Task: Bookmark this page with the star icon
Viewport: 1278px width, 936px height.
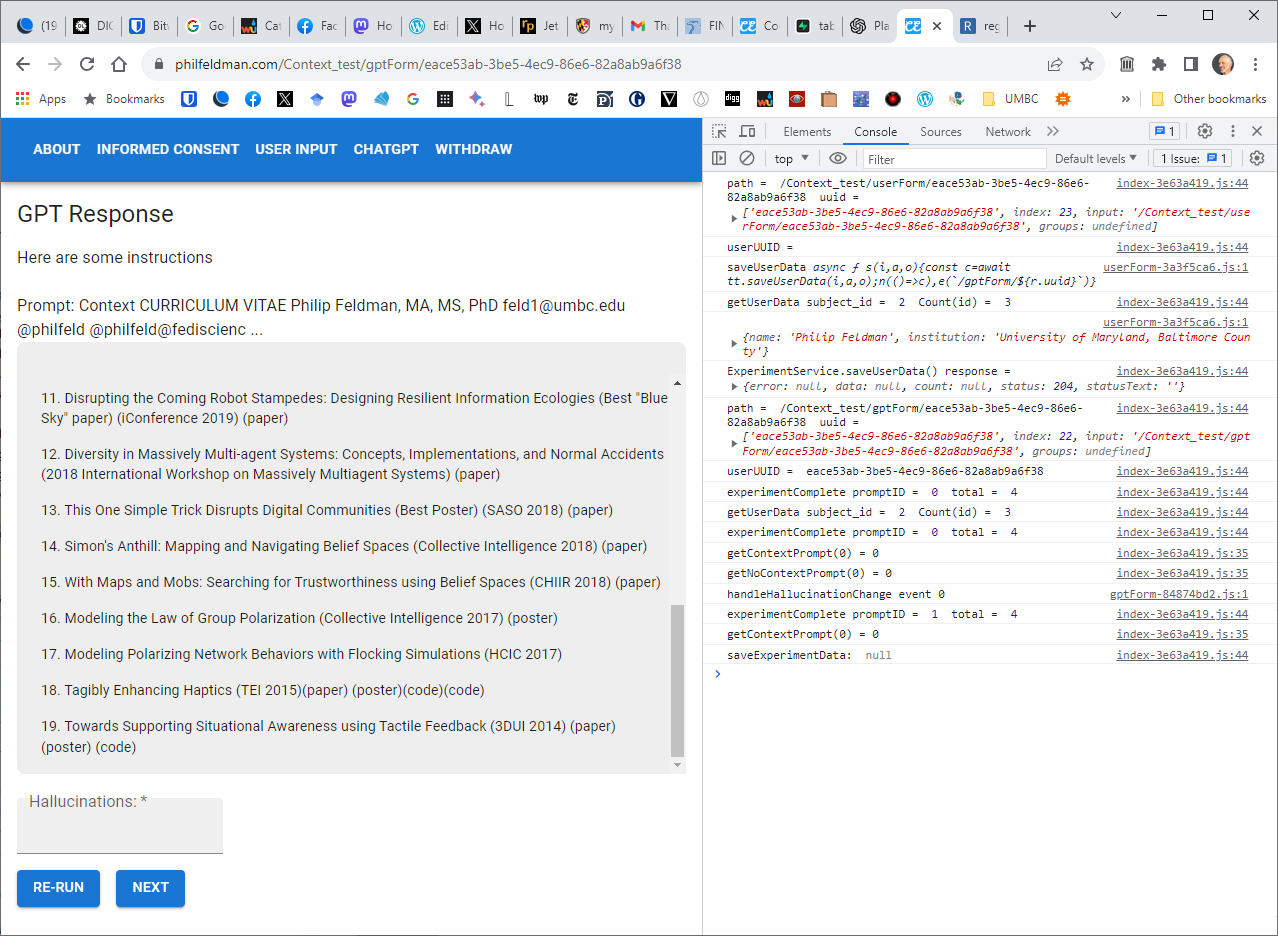Action: pos(1087,64)
